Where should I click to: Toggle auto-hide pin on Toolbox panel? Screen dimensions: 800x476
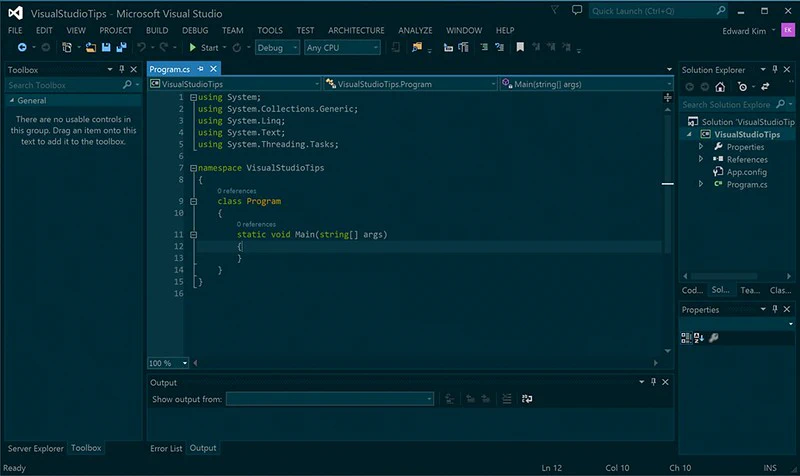tap(121, 69)
